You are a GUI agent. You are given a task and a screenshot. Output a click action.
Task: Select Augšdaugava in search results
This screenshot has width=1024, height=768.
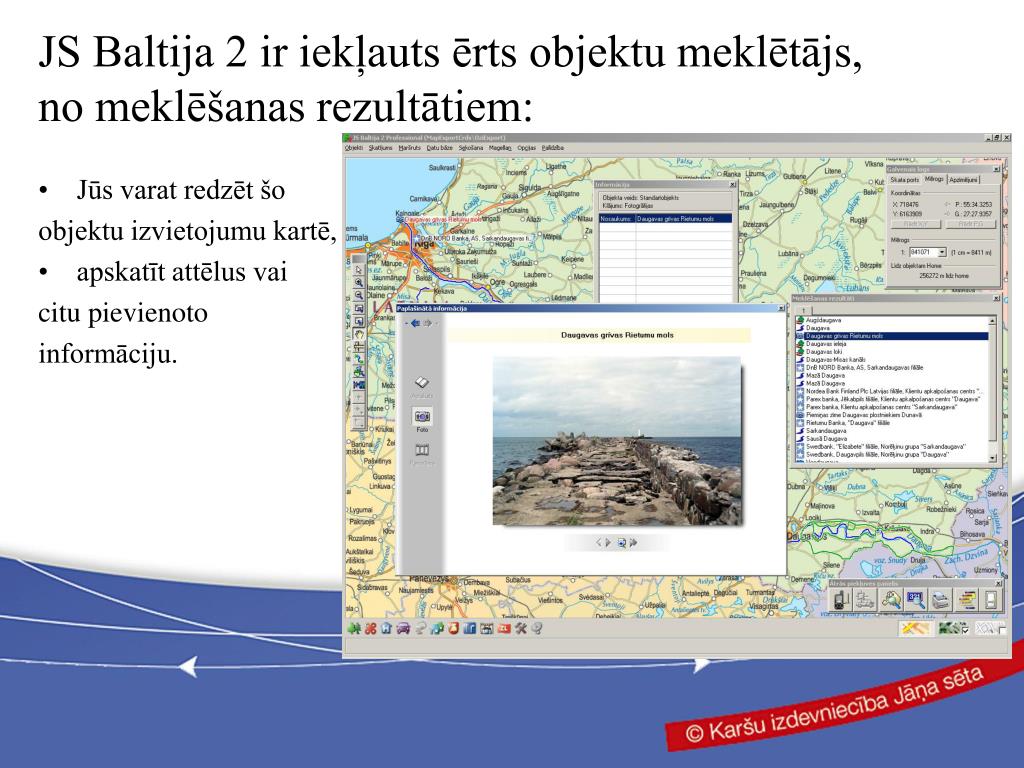823,321
